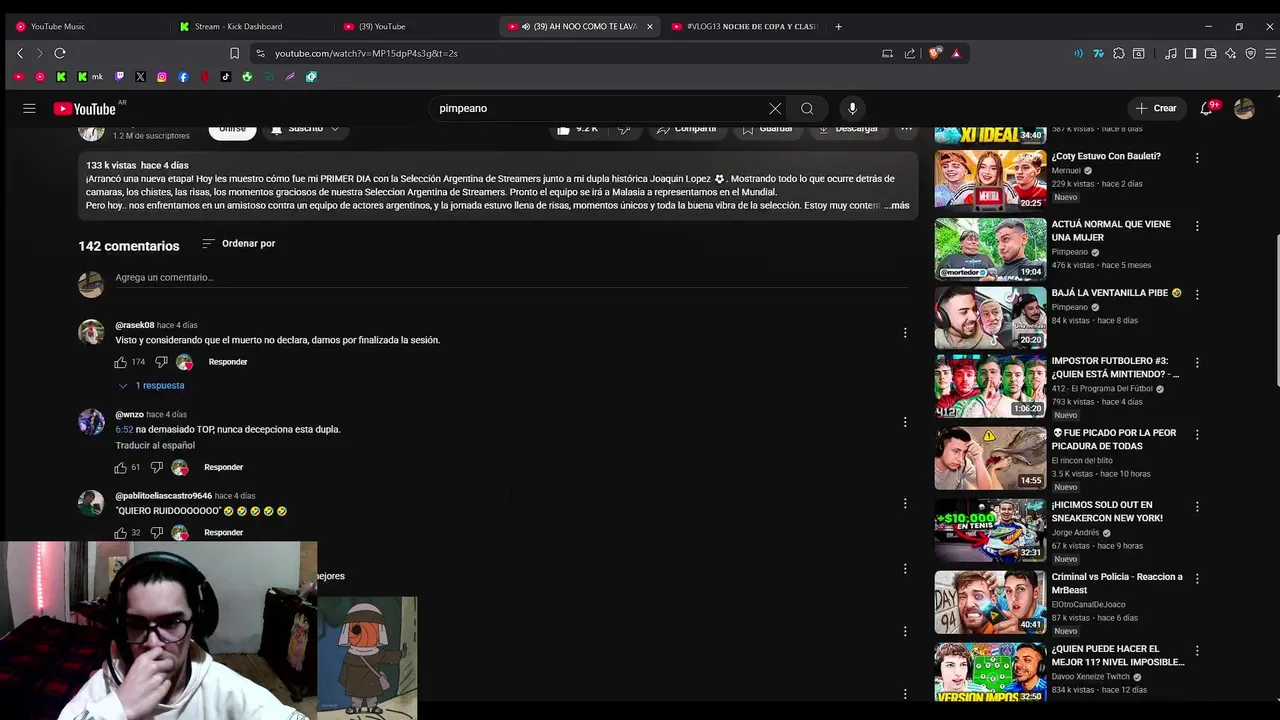Open the YouTube guide hamburger menu
Viewport: 1280px width, 720px height.
coord(29,108)
